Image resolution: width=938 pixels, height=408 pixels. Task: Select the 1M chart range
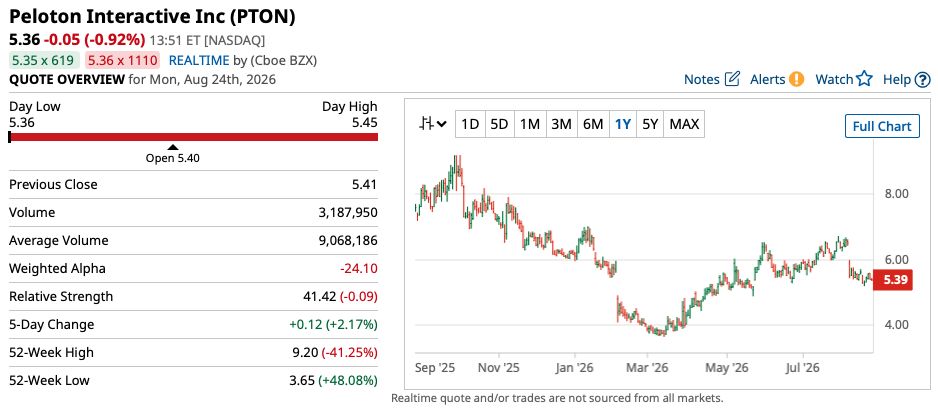(x=530, y=124)
